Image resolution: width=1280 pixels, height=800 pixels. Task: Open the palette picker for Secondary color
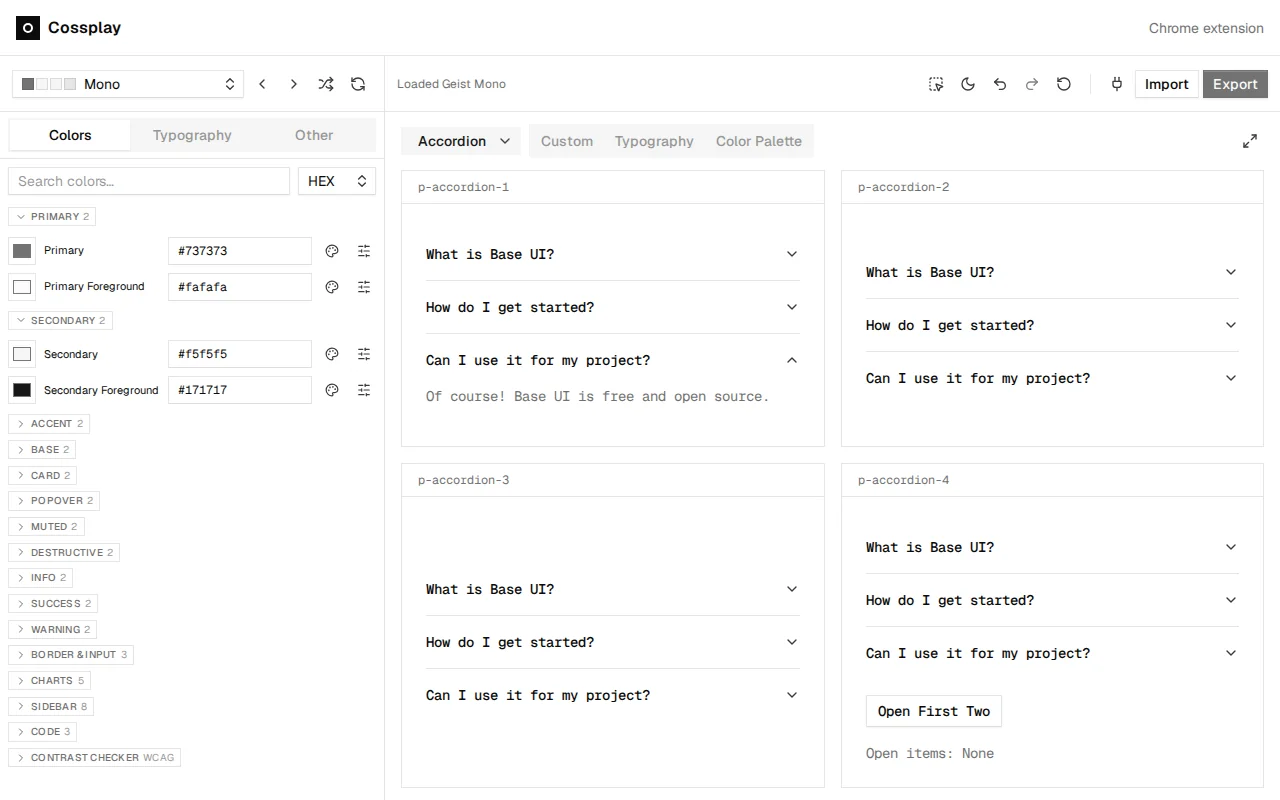tap(332, 354)
